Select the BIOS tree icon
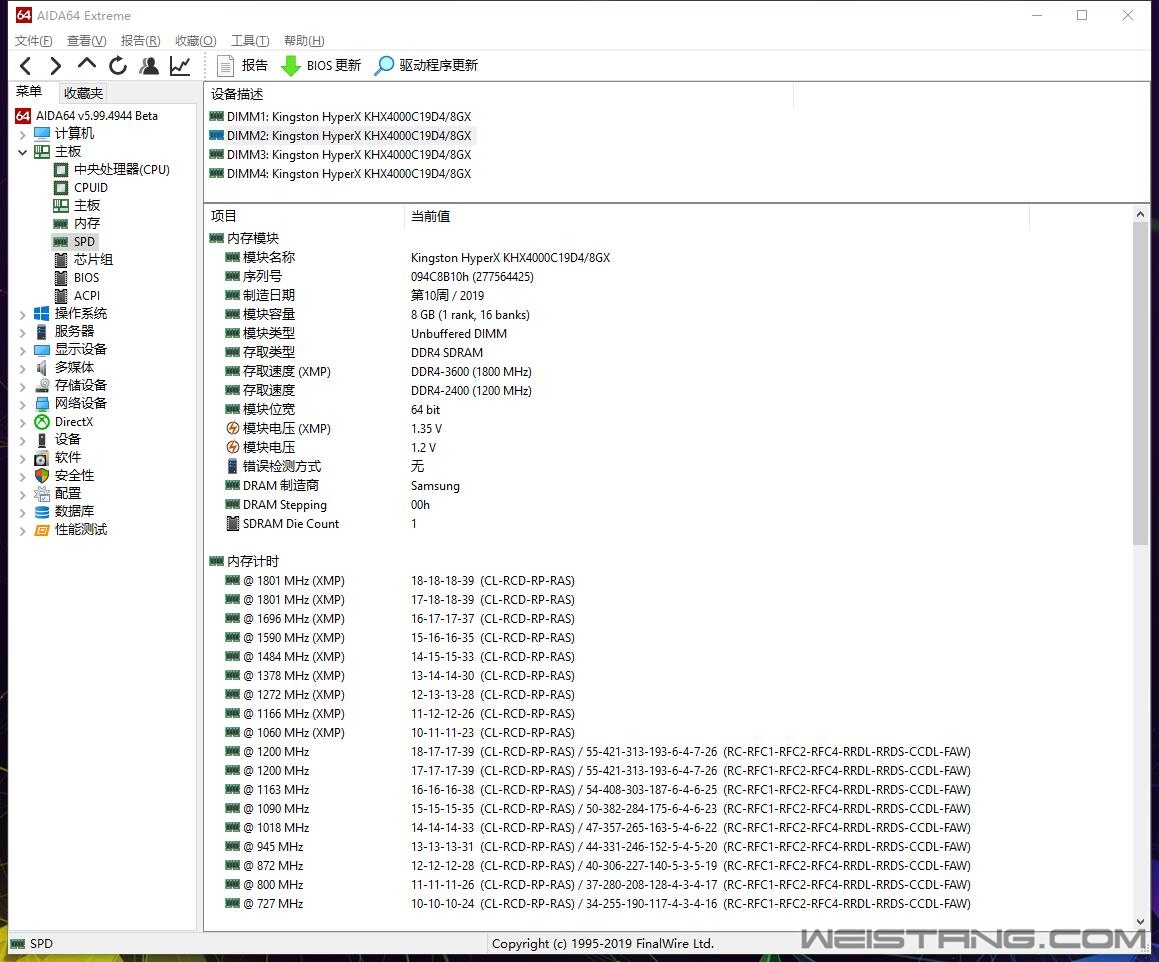1159x962 pixels. coord(61,278)
